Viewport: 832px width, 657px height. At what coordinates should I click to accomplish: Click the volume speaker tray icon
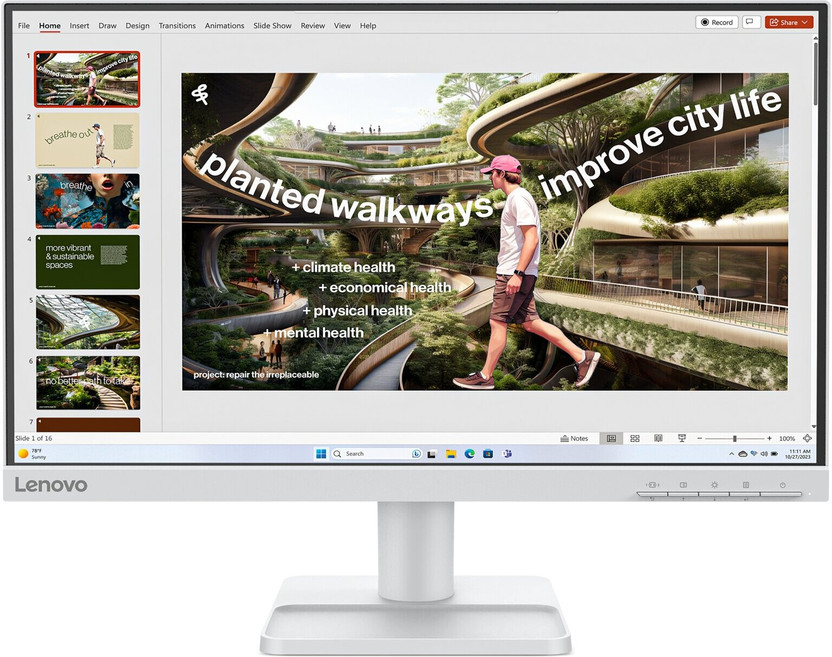[x=764, y=454]
